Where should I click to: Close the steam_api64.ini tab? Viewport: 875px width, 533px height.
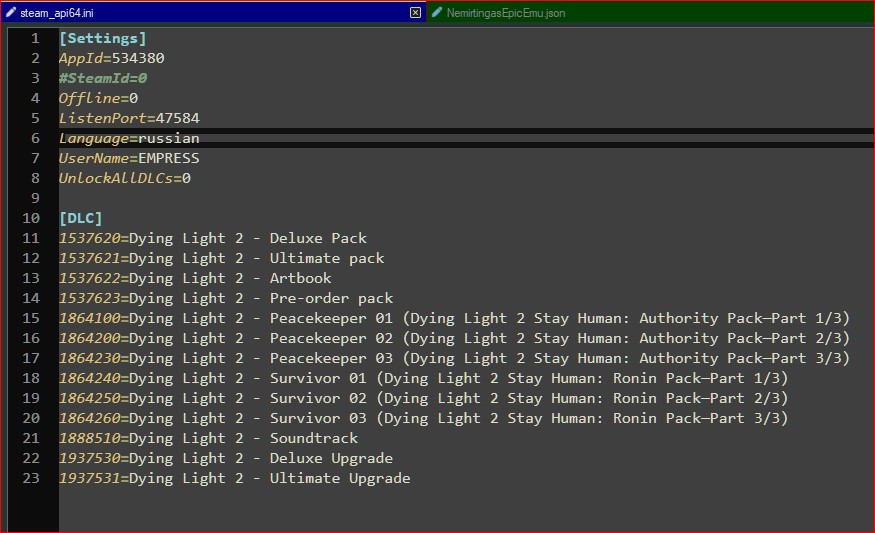click(415, 13)
